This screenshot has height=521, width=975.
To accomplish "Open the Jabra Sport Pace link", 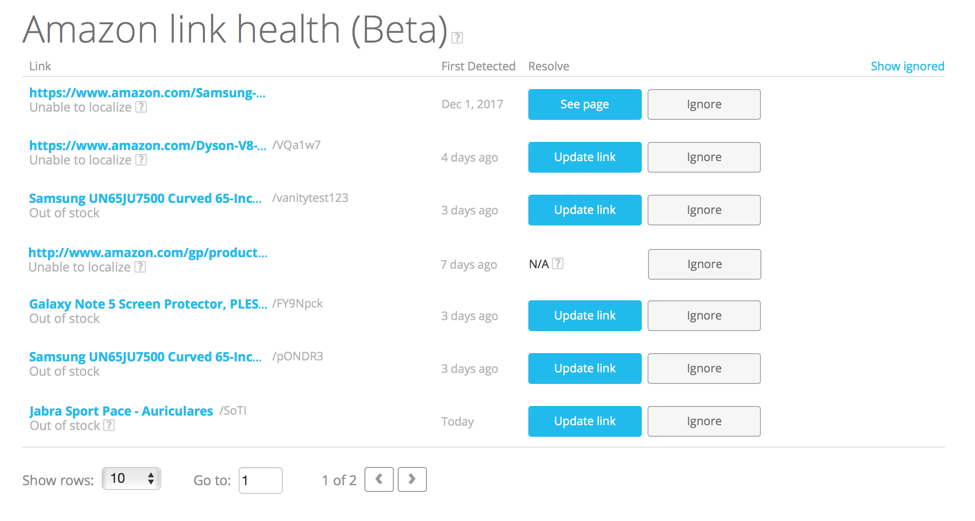I will pos(121,411).
